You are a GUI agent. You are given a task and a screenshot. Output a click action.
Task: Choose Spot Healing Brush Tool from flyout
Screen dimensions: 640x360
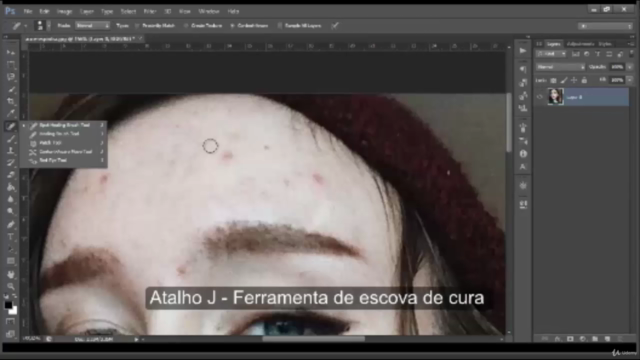pyautogui.click(x=64, y=125)
